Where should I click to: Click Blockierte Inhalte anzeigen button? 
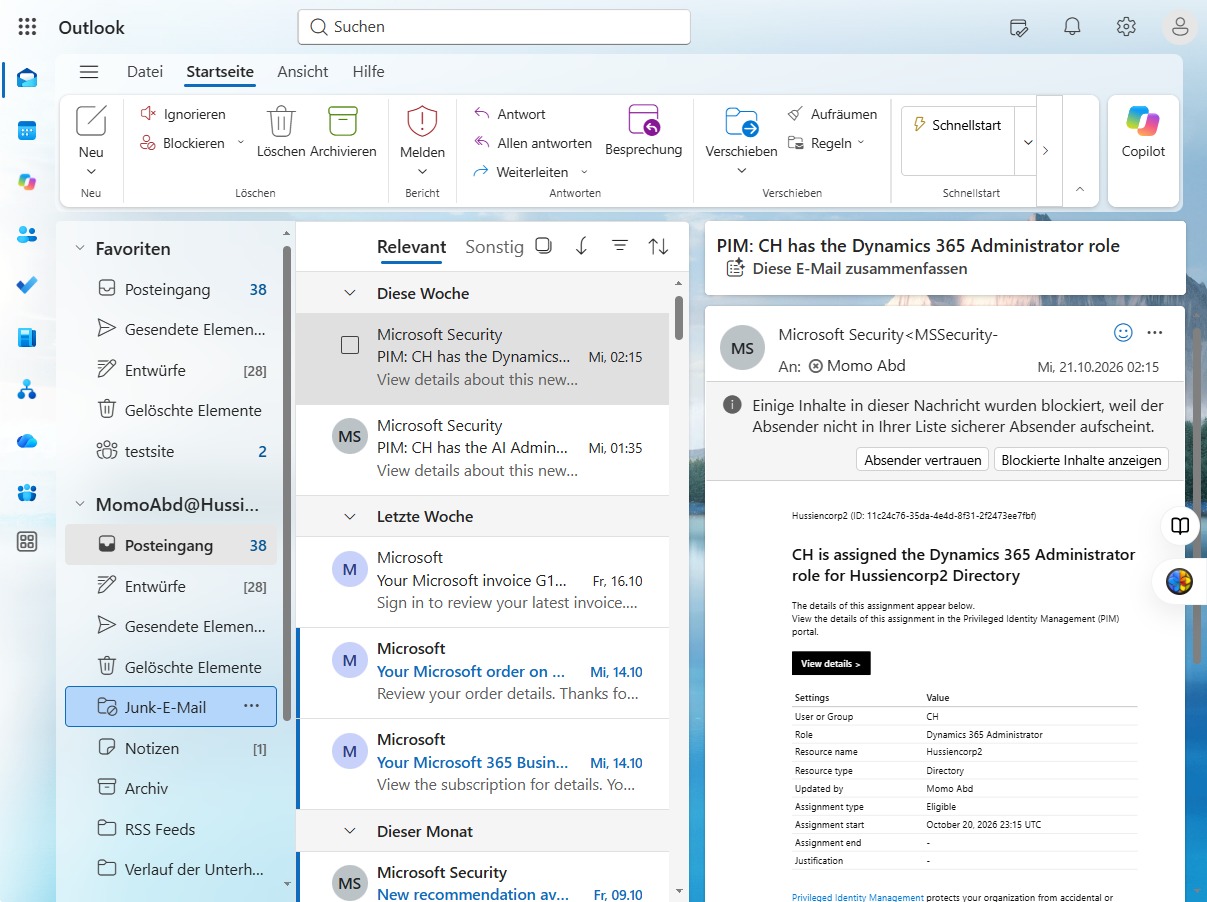[x=1081, y=460]
